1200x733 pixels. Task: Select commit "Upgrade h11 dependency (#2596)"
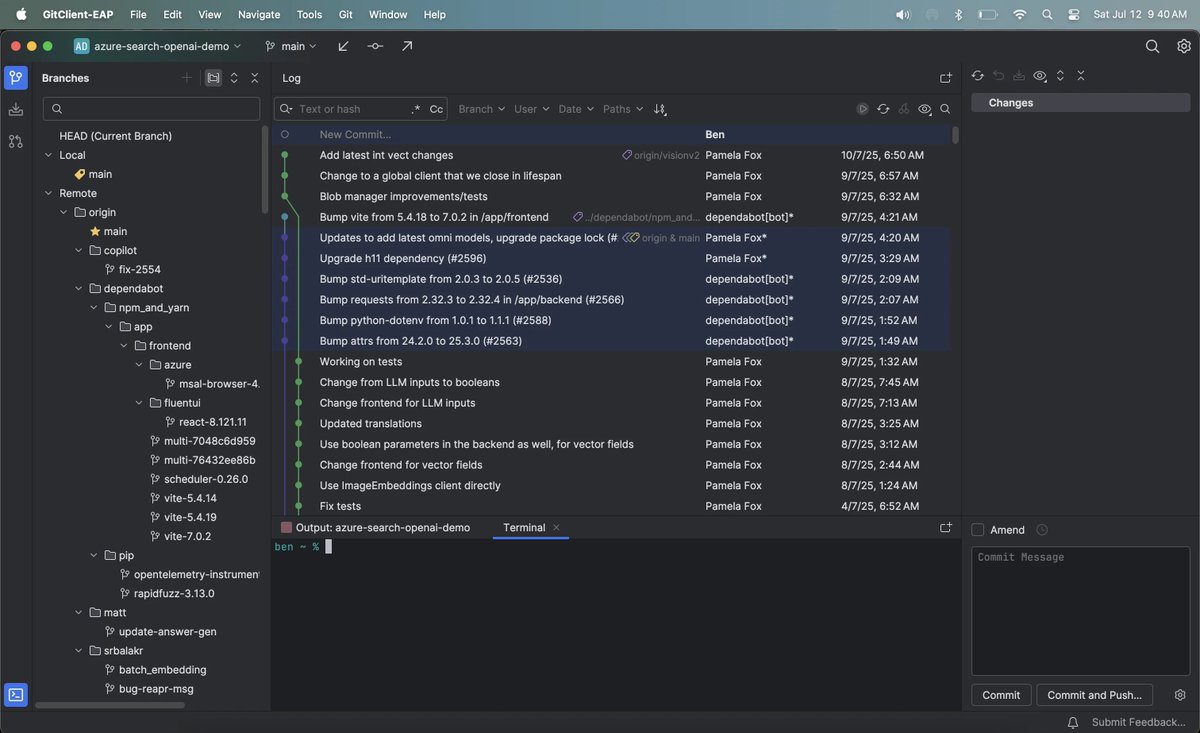point(612,258)
